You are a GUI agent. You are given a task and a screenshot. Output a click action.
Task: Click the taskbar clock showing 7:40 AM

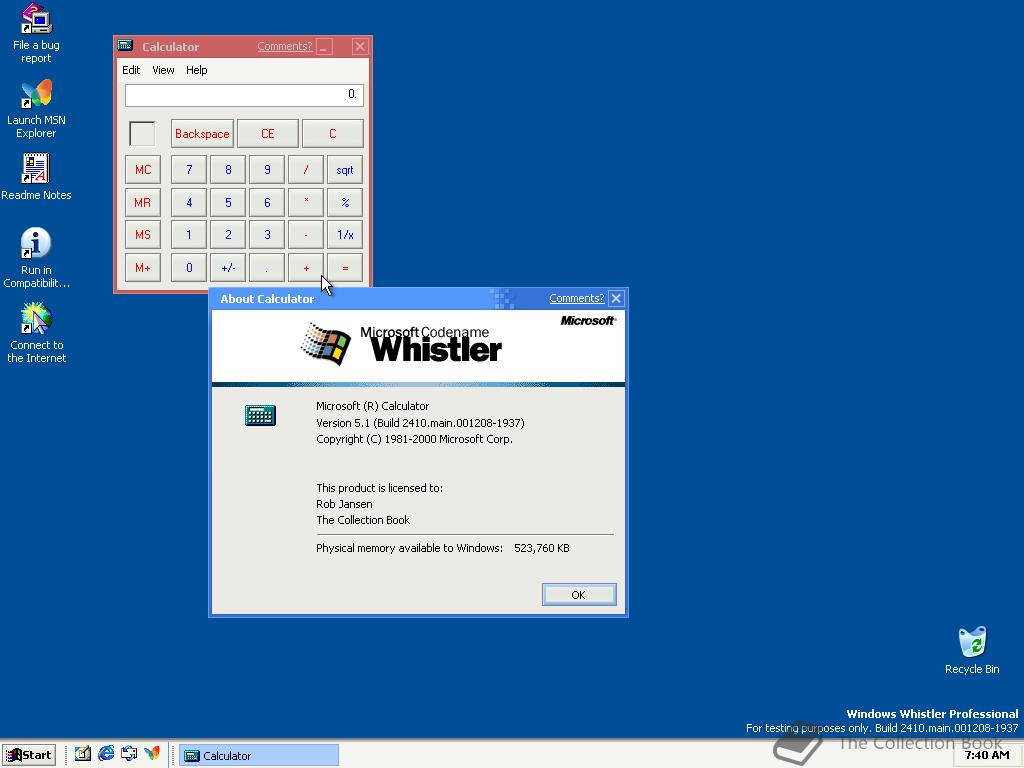(987, 755)
